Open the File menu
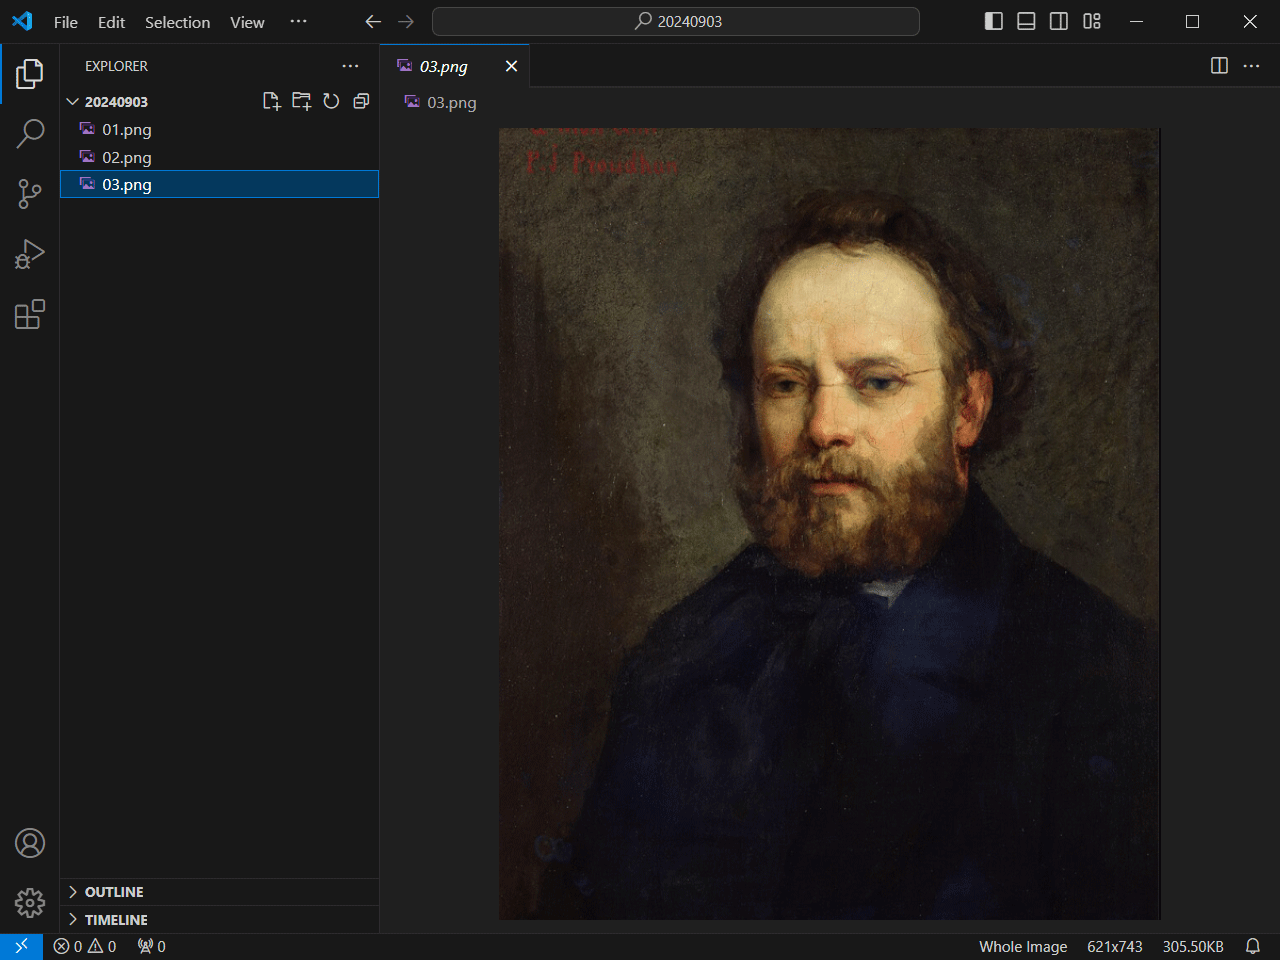 point(66,22)
